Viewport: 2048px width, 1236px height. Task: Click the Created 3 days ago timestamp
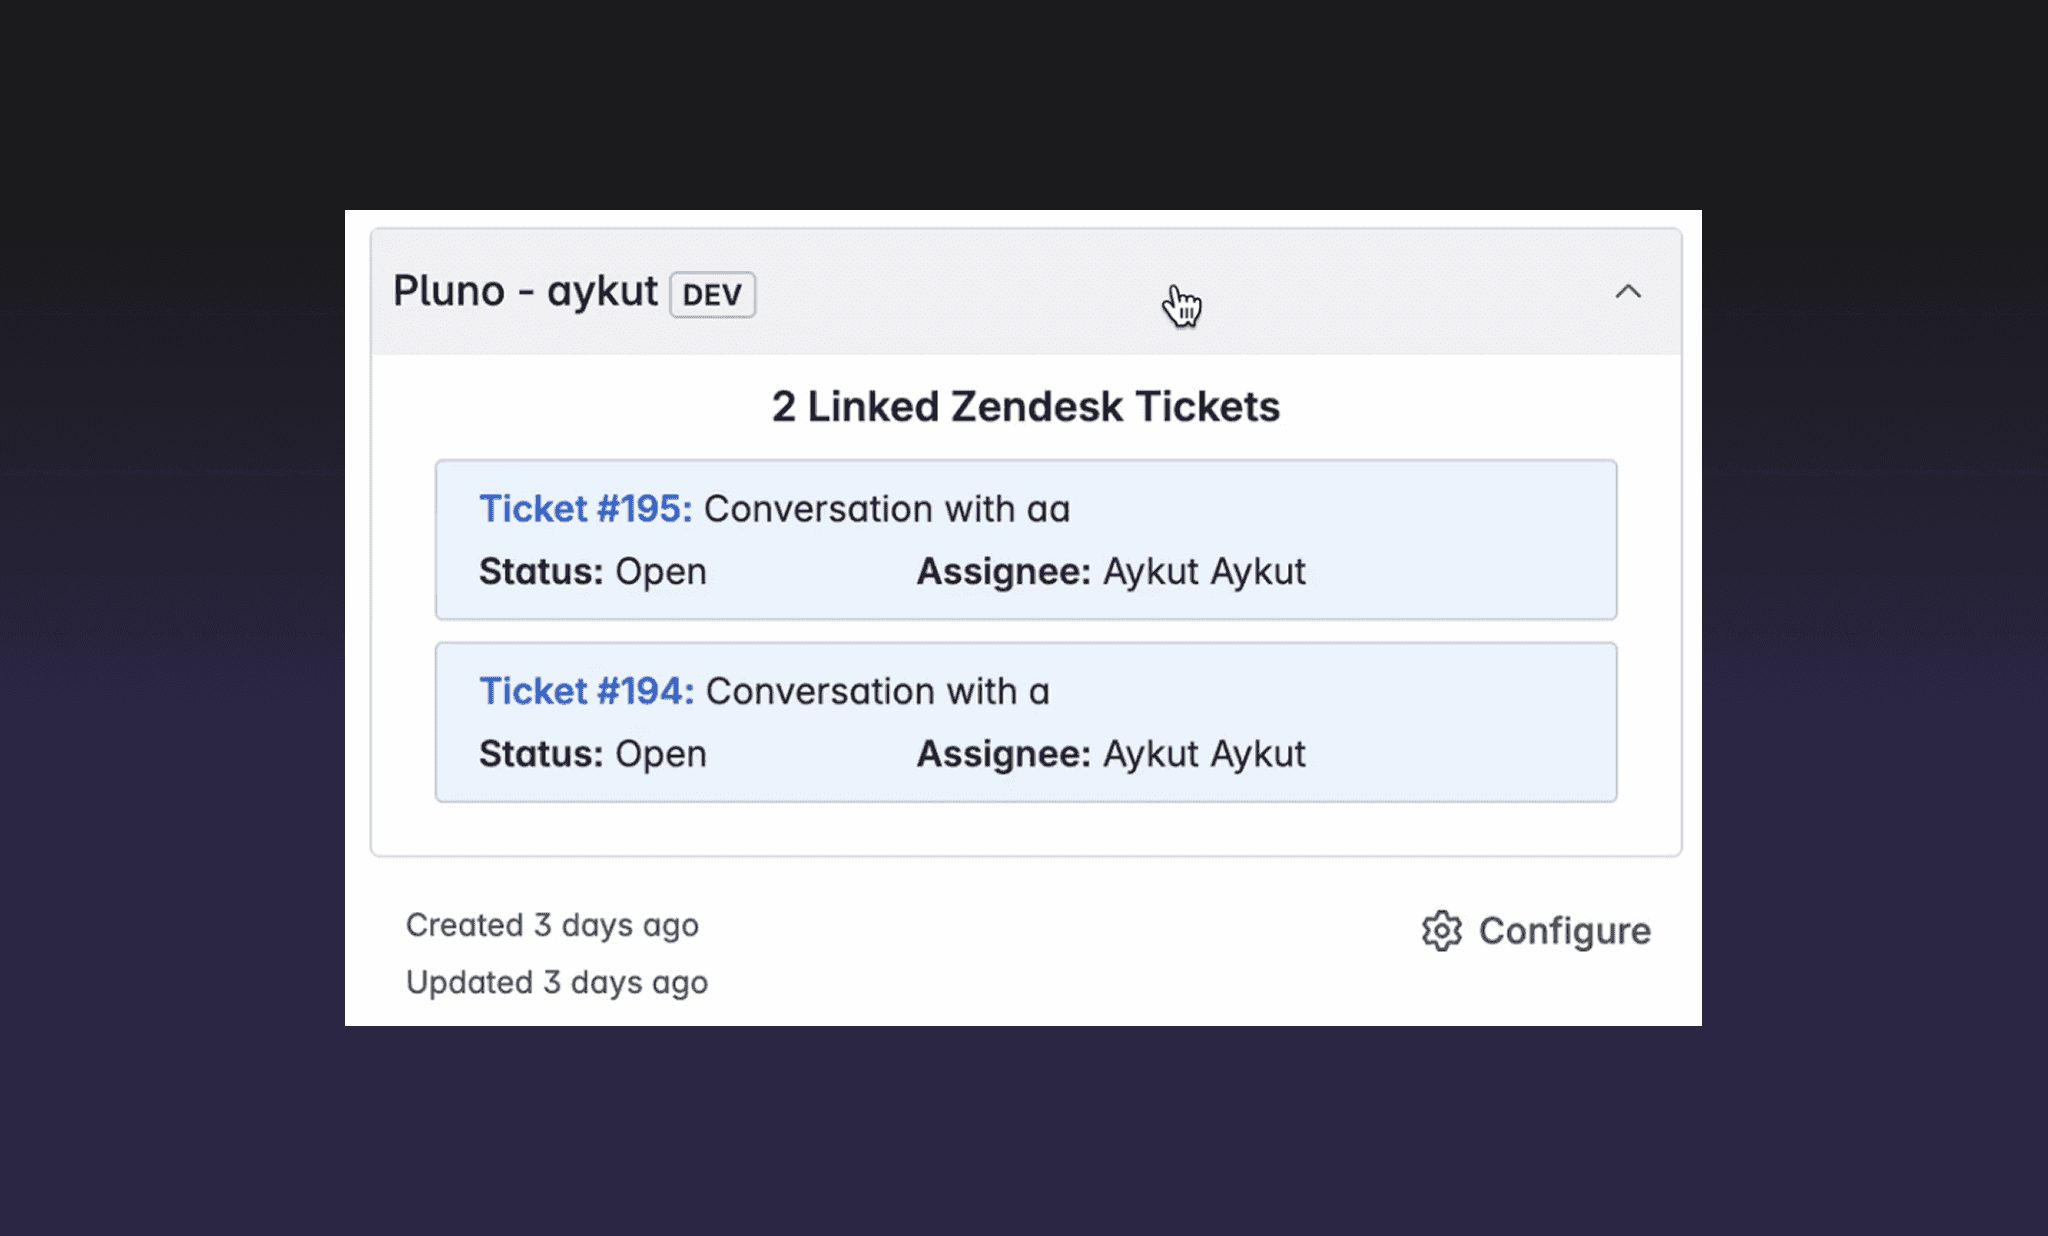[552, 925]
